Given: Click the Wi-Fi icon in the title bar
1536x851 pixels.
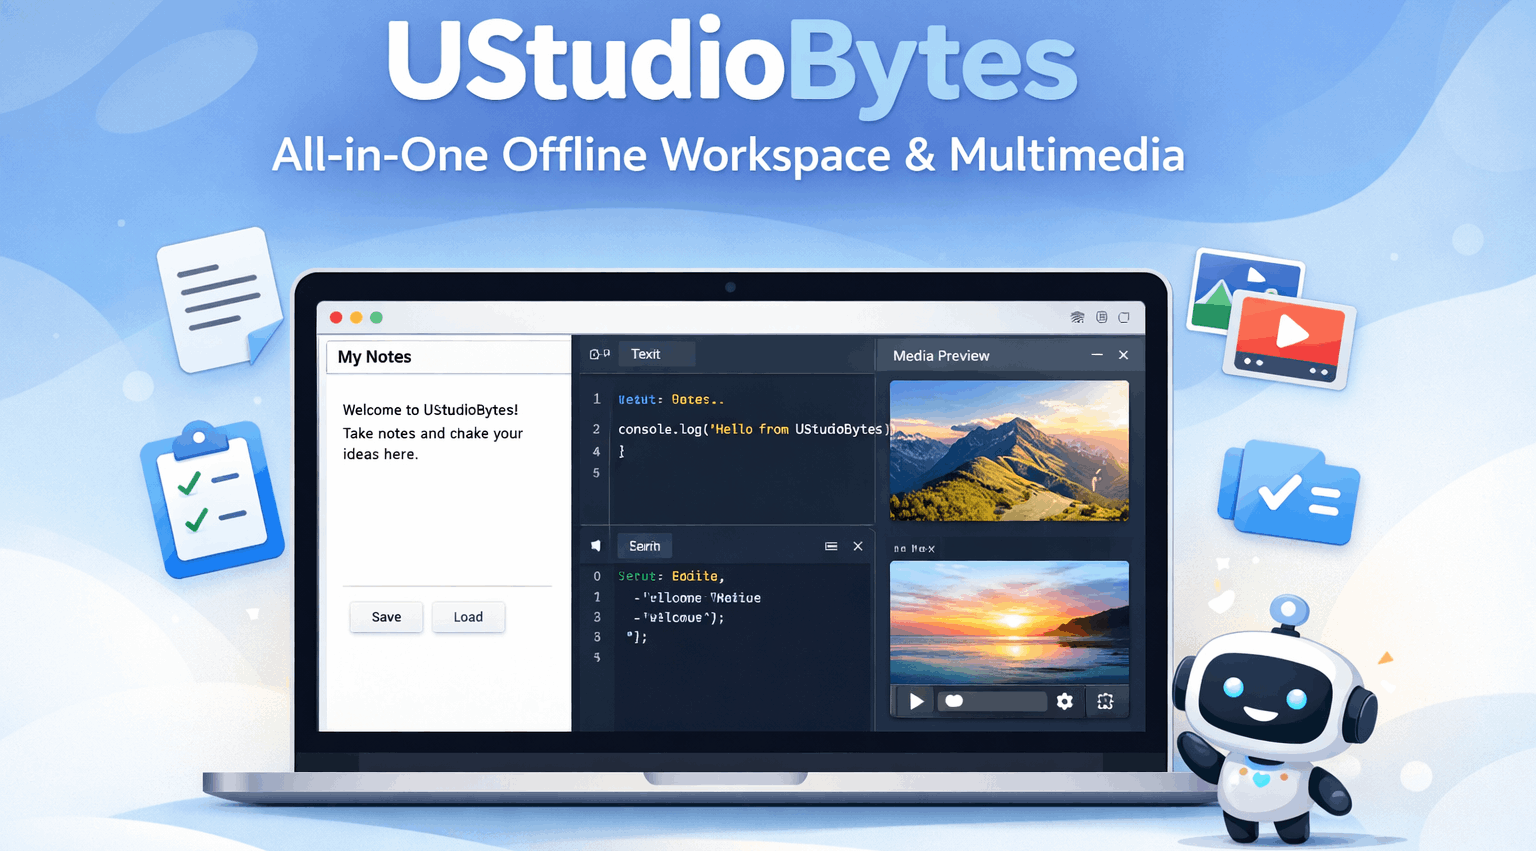Looking at the screenshot, I should coord(1078,317).
